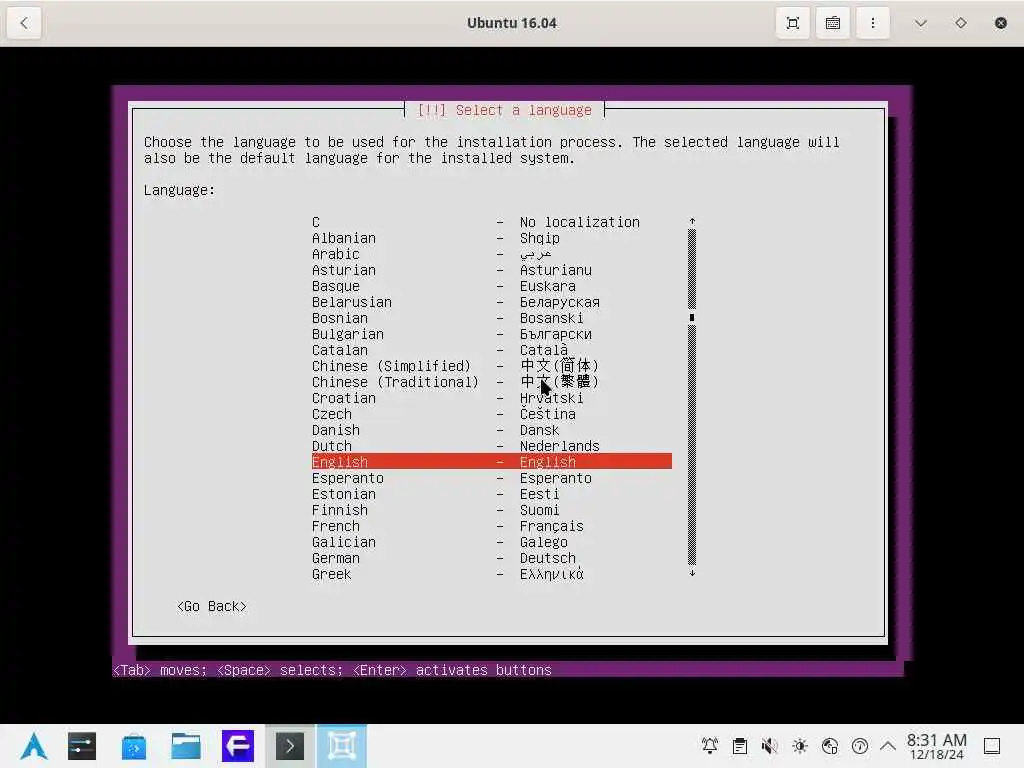Launch the software store taskbar icon
The width and height of the screenshot is (1024, 768).
134,746
